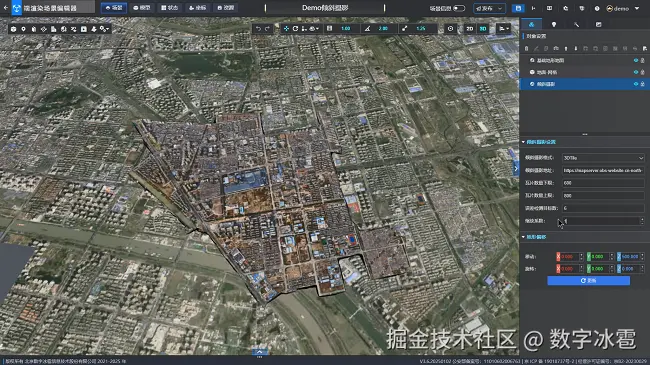The width and height of the screenshot is (650, 365).
Task: Switch to 2D view
Action: tap(469, 29)
